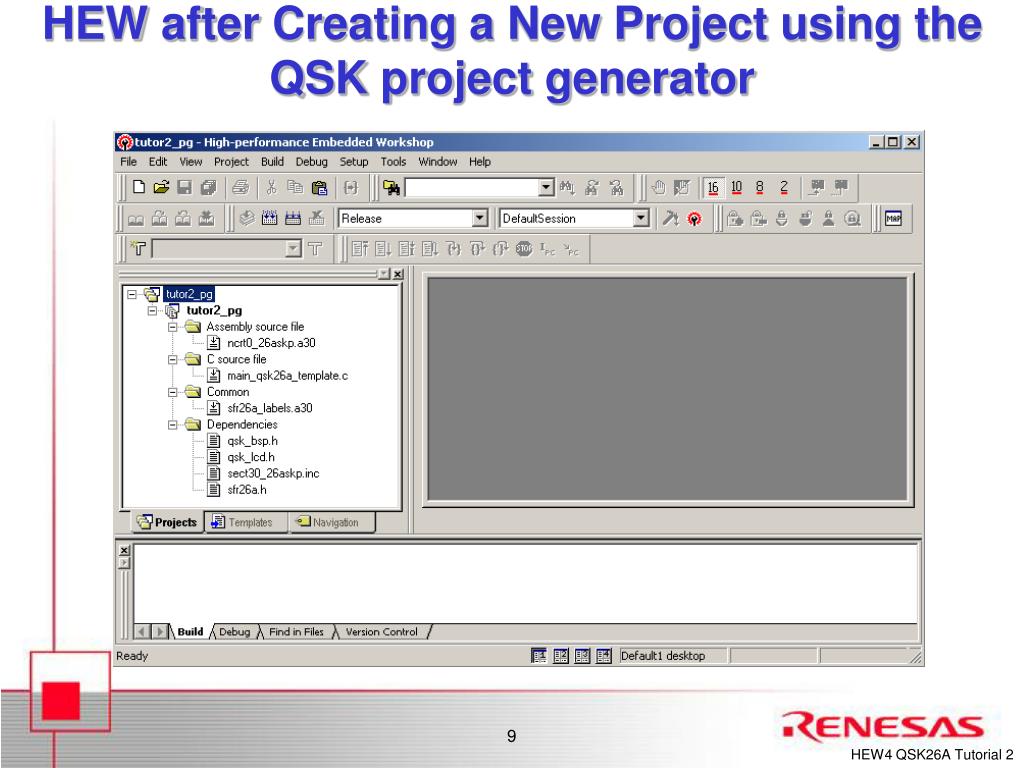Select sfr26a.h dependency file

point(247,490)
